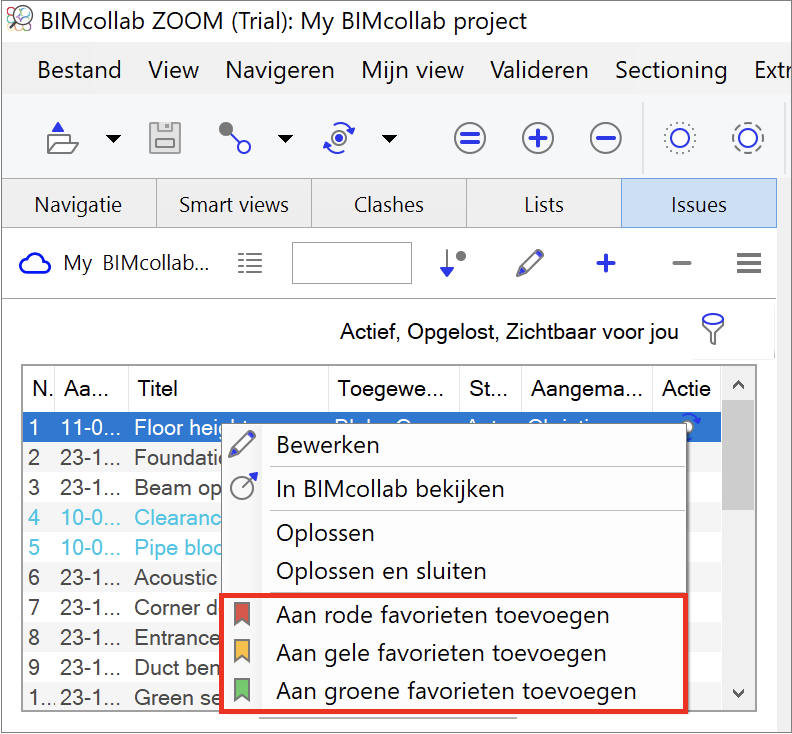Switch to the Clashes tab

(x=389, y=205)
